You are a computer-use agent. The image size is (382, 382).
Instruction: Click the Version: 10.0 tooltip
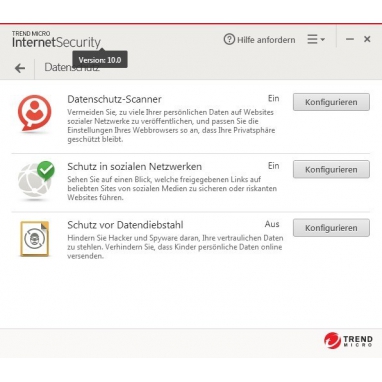(x=100, y=60)
